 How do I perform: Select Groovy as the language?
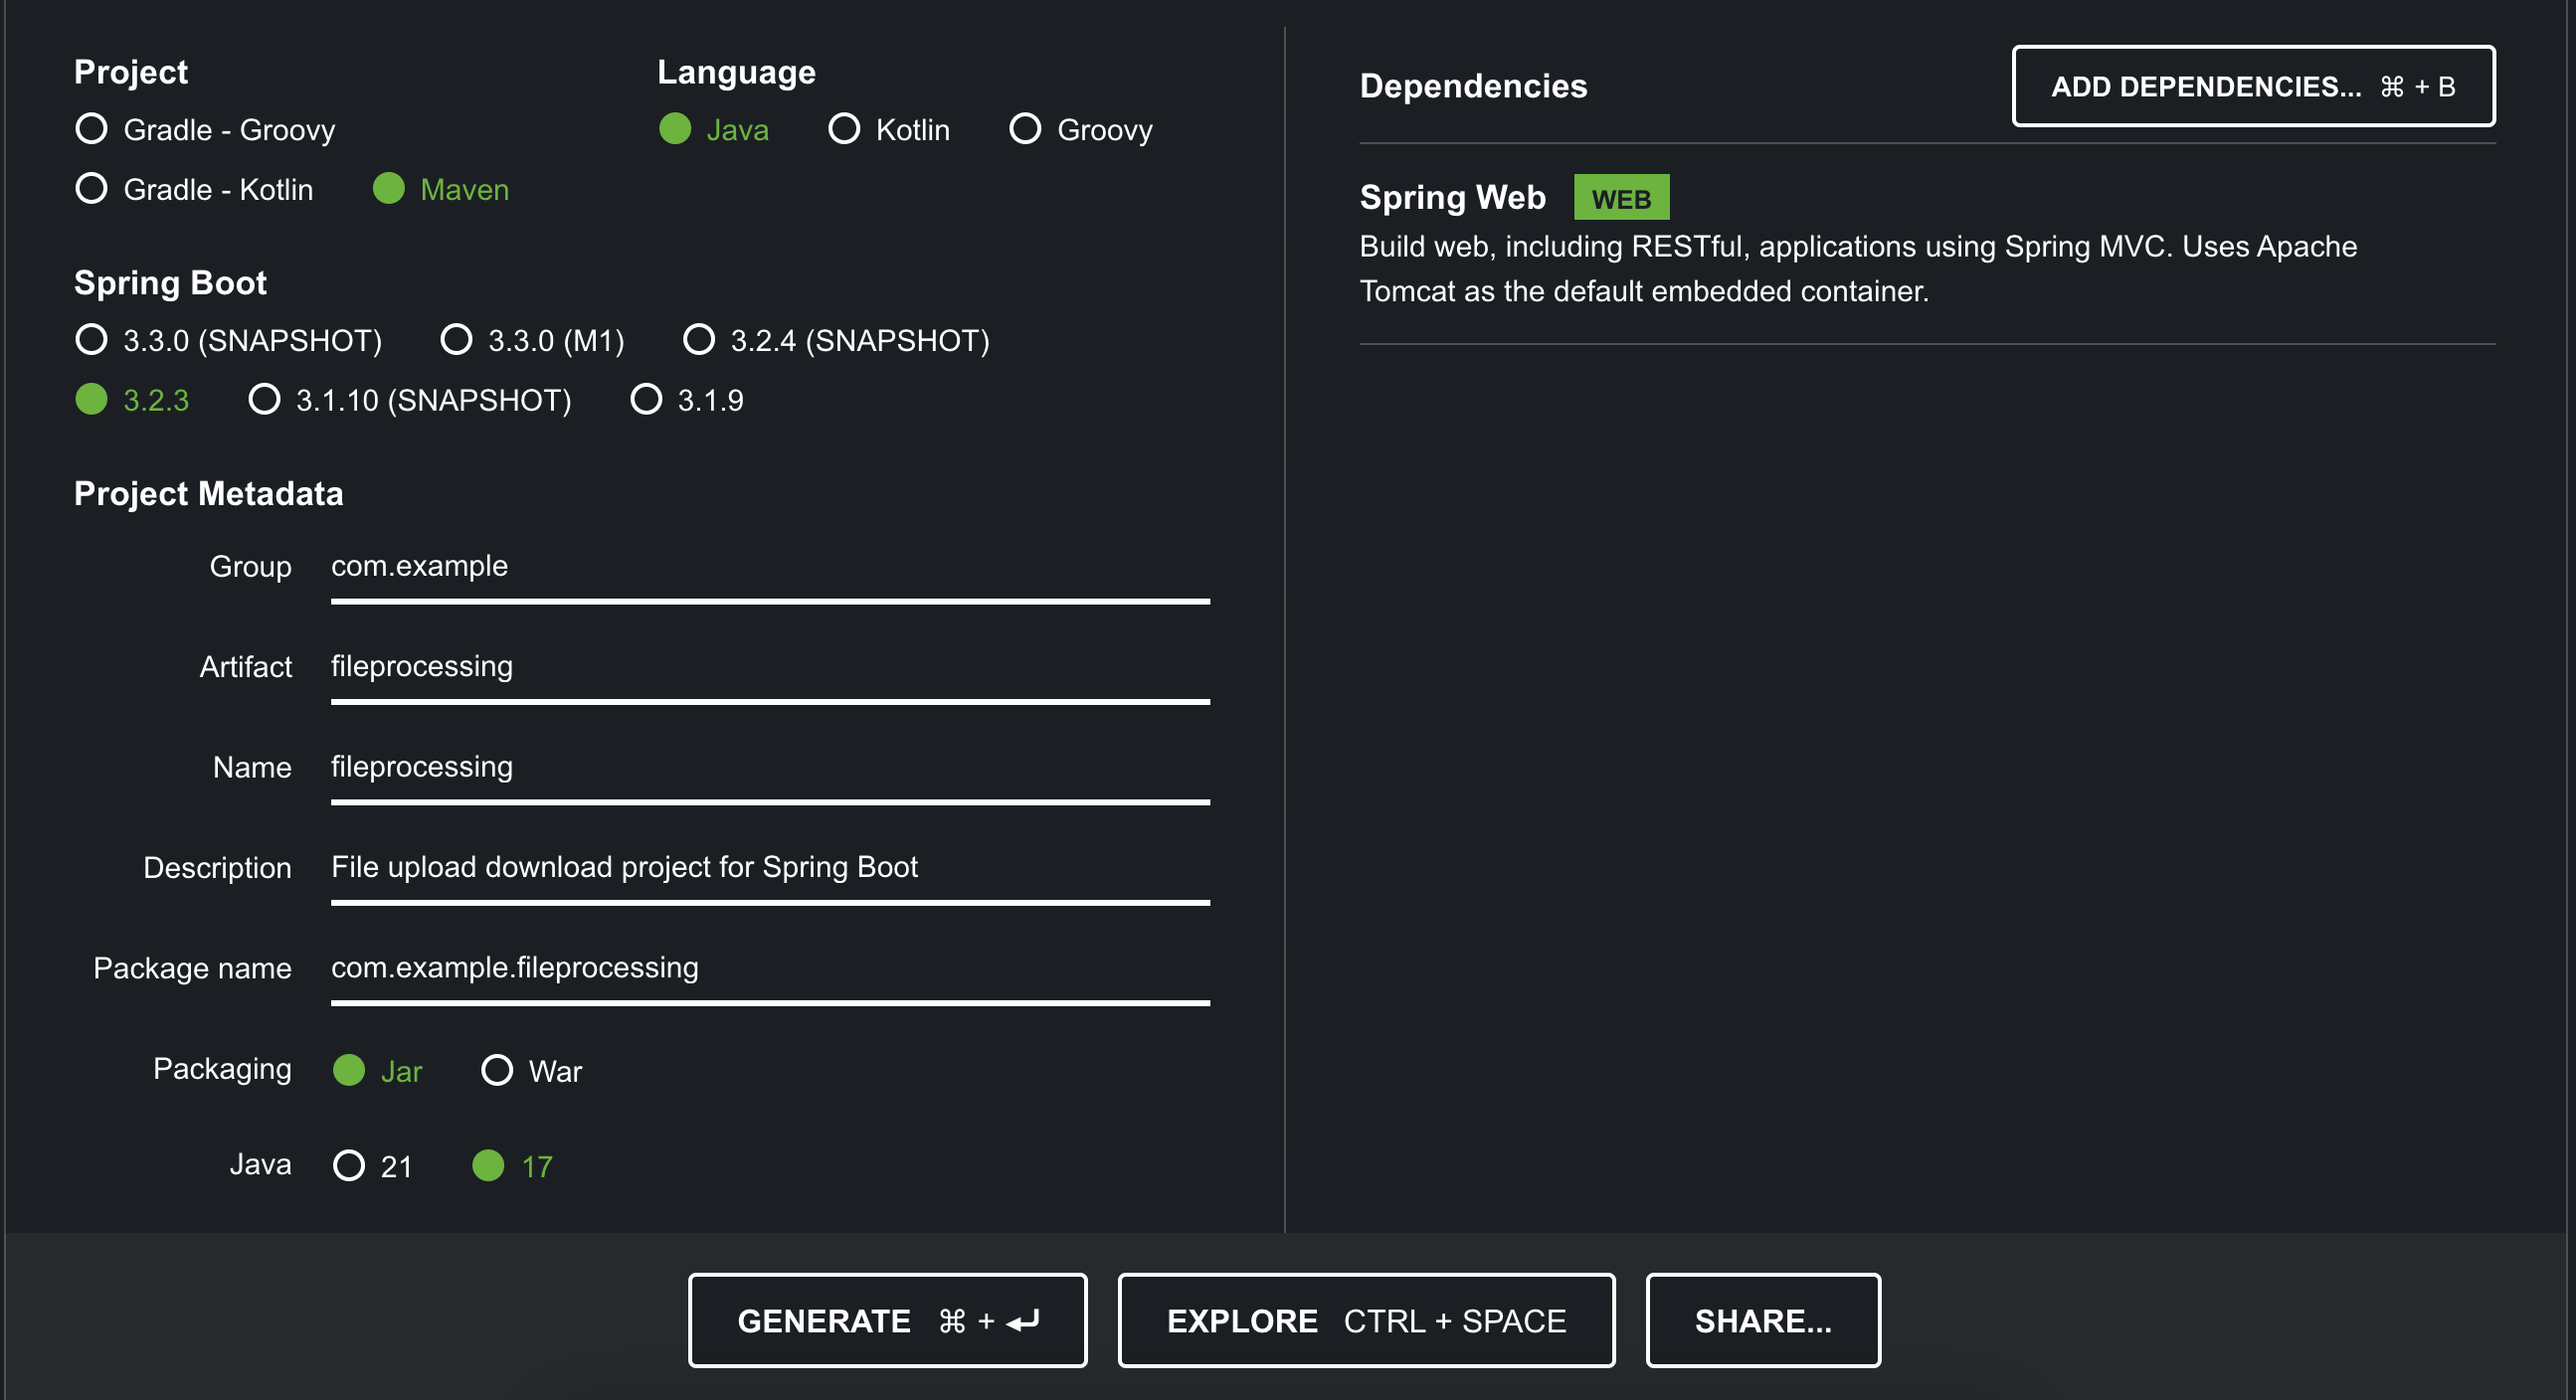1025,129
